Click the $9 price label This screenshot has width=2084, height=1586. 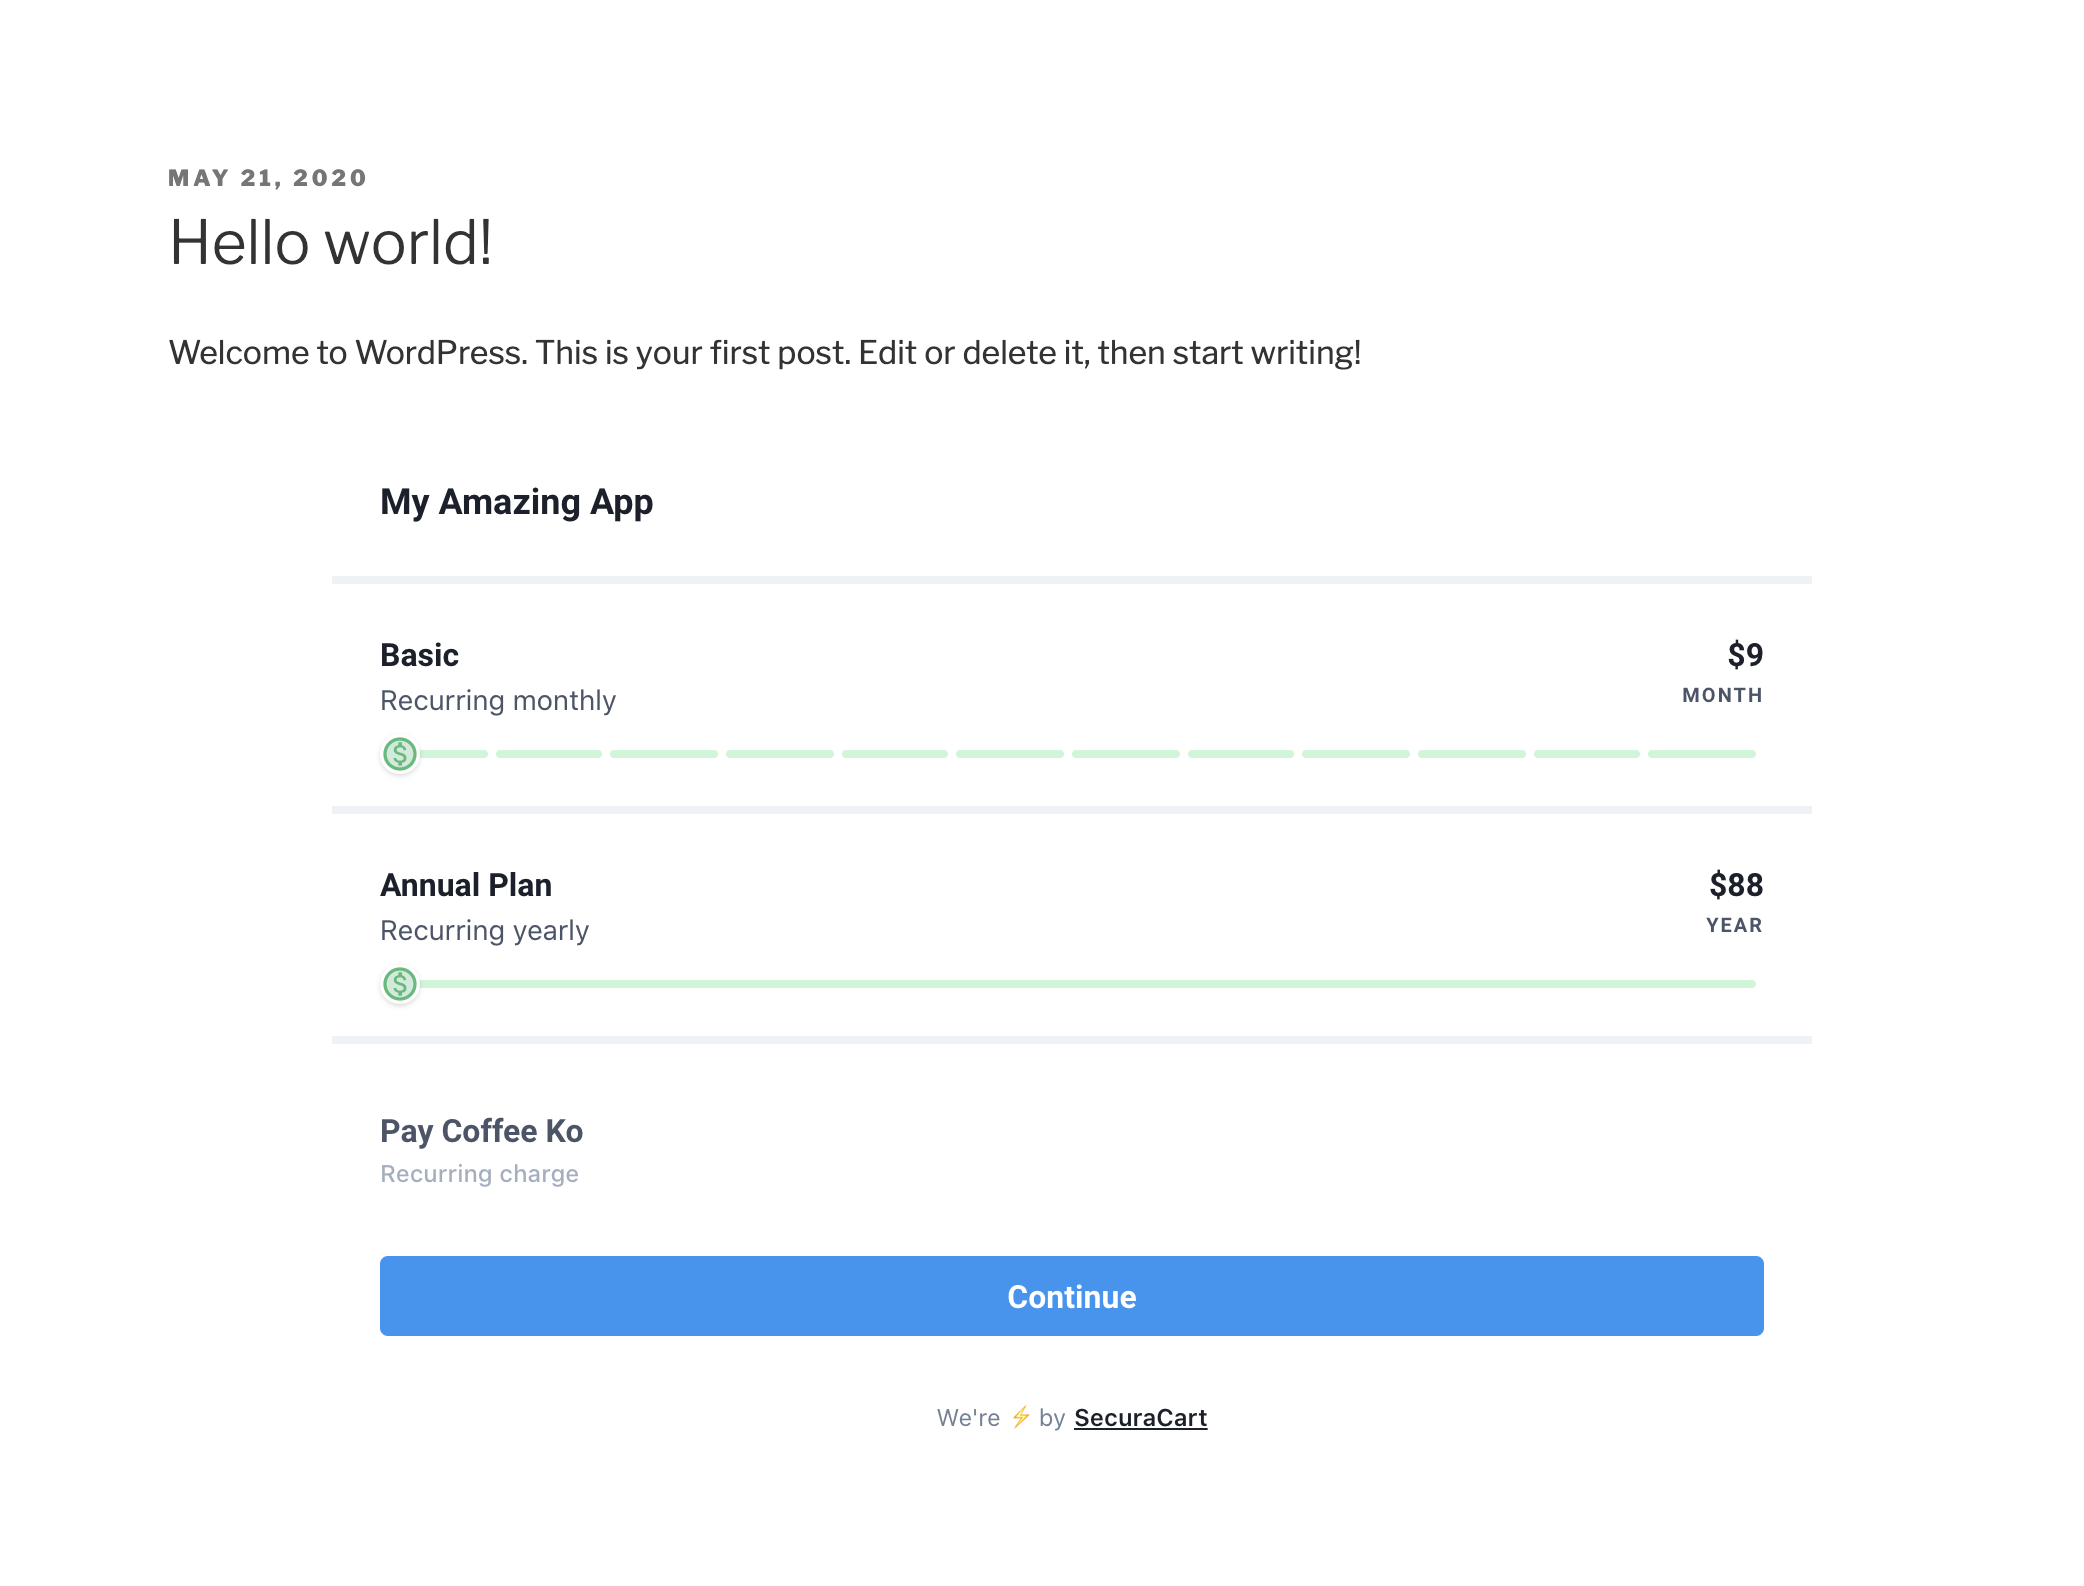pyautogui.click(x=1745, y=655)
